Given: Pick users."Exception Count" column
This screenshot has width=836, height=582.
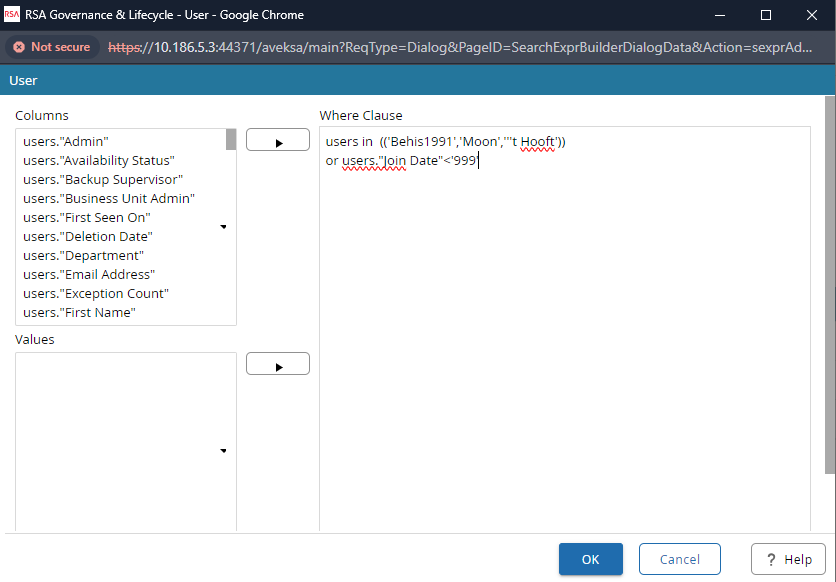Looking at the screenshot, I should [x=96, y=294].
